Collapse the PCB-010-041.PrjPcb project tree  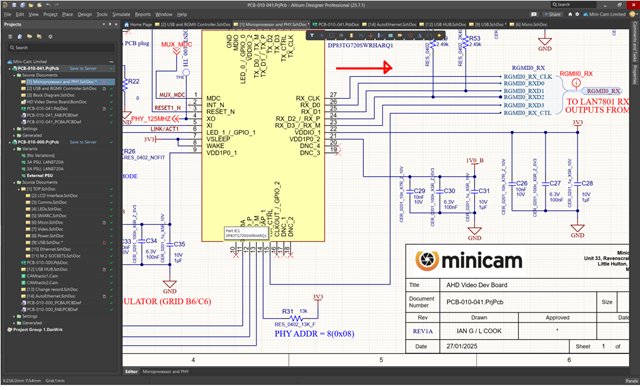click(10, 69)
